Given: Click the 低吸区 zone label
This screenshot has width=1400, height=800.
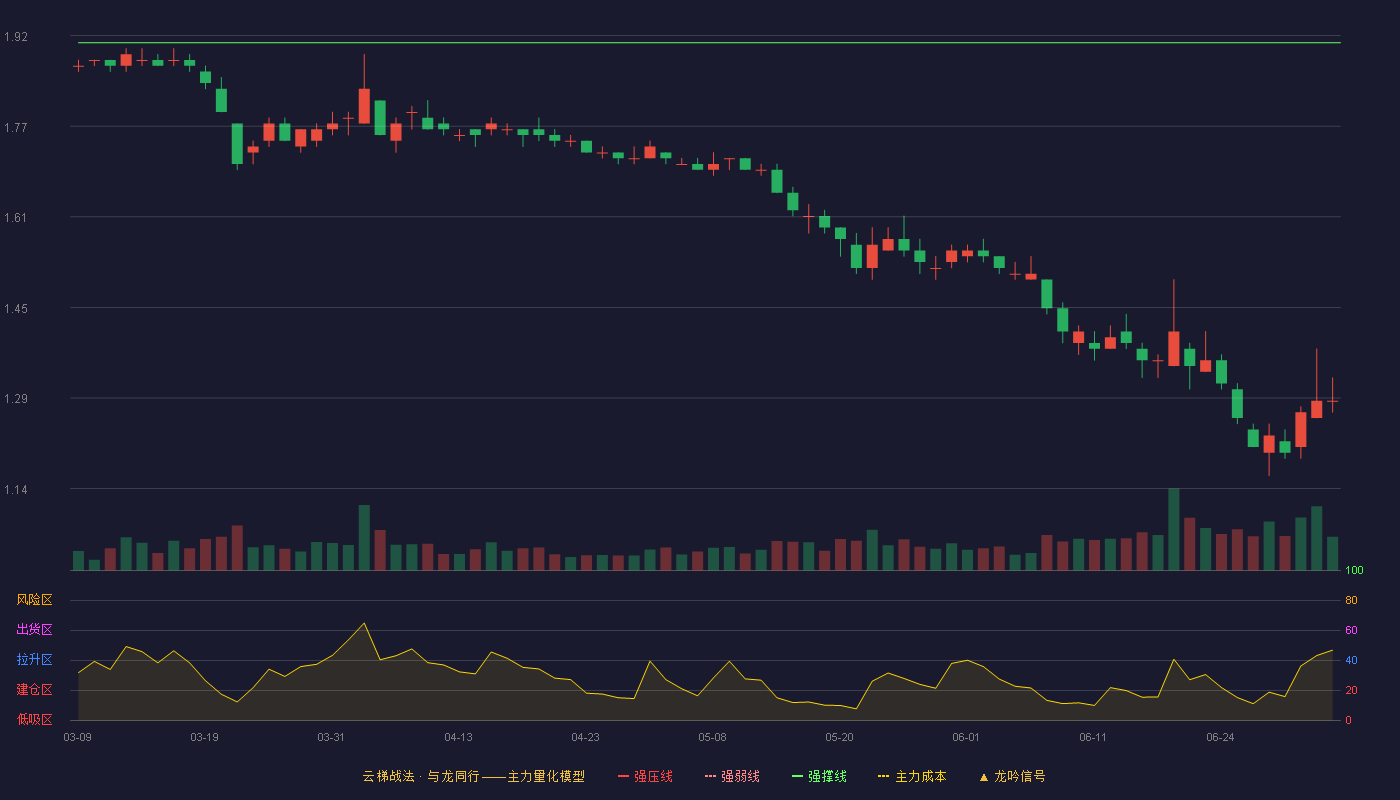Looking at the screenshot, I should (34, 719).
